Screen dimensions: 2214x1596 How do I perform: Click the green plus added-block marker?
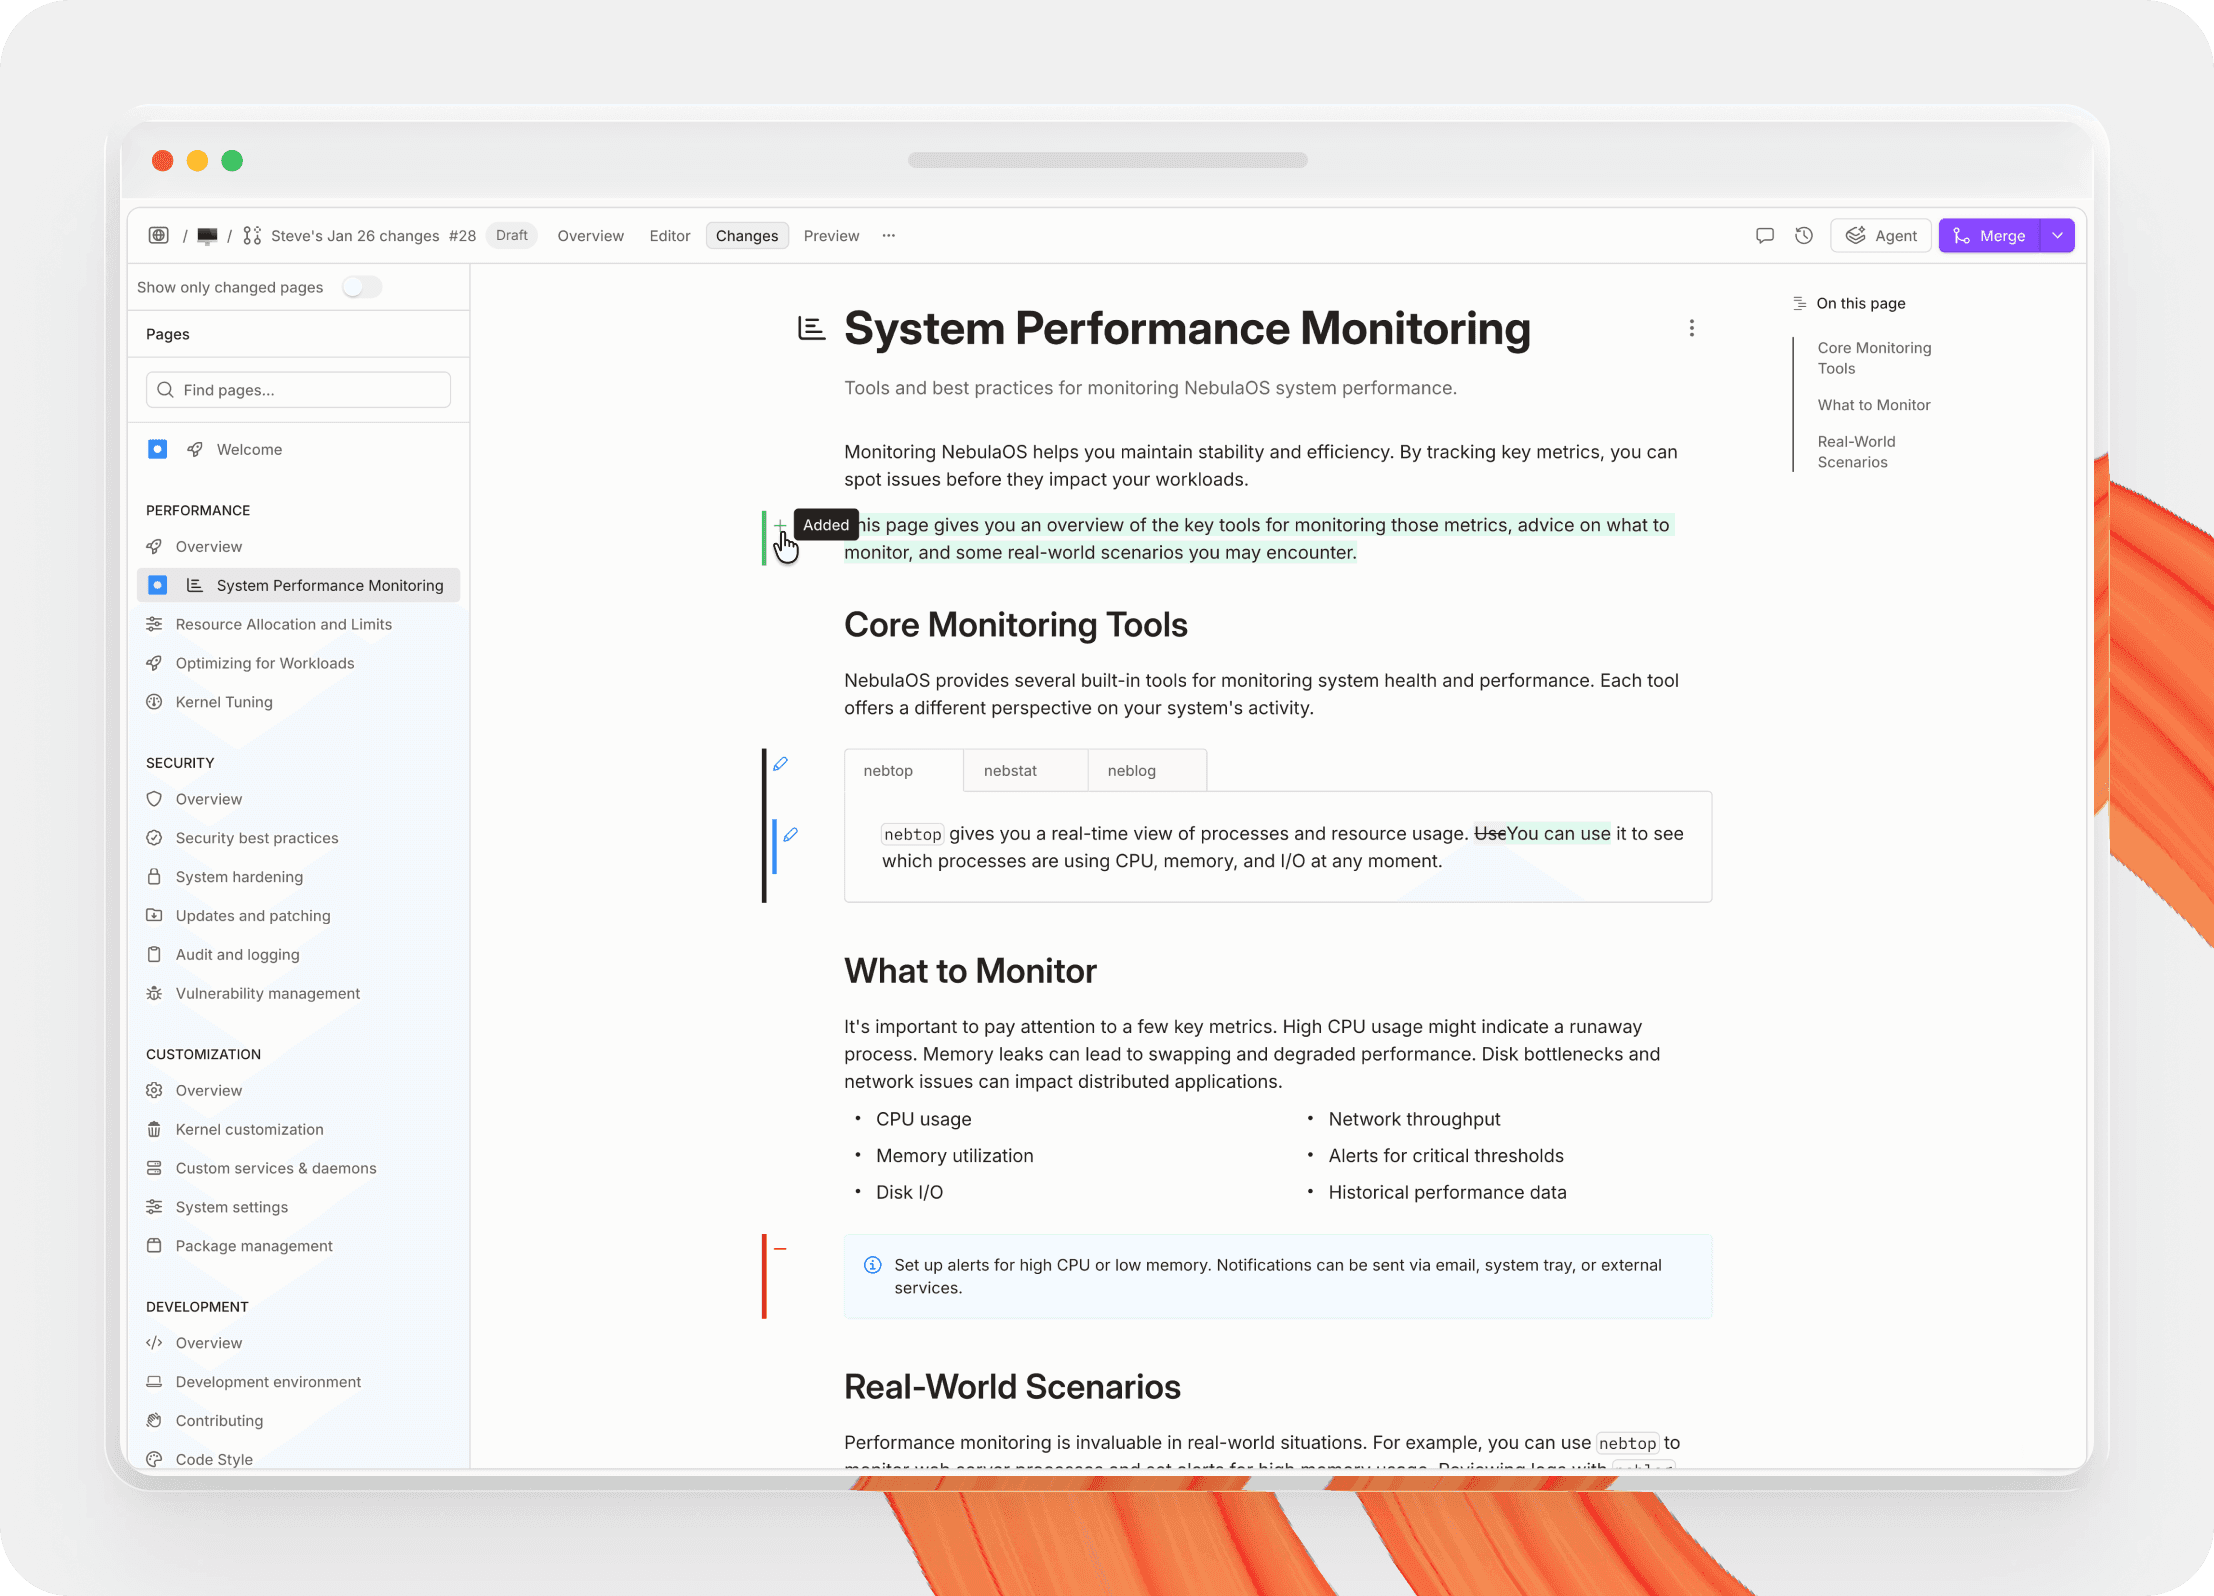point(780,525)
